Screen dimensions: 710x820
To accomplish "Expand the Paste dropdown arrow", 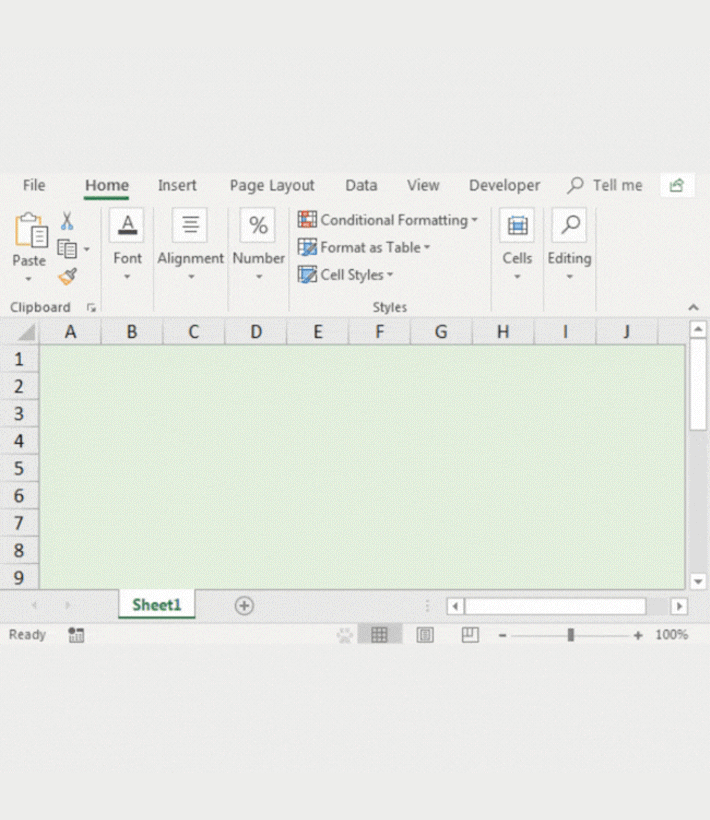I will pos(29,279).
